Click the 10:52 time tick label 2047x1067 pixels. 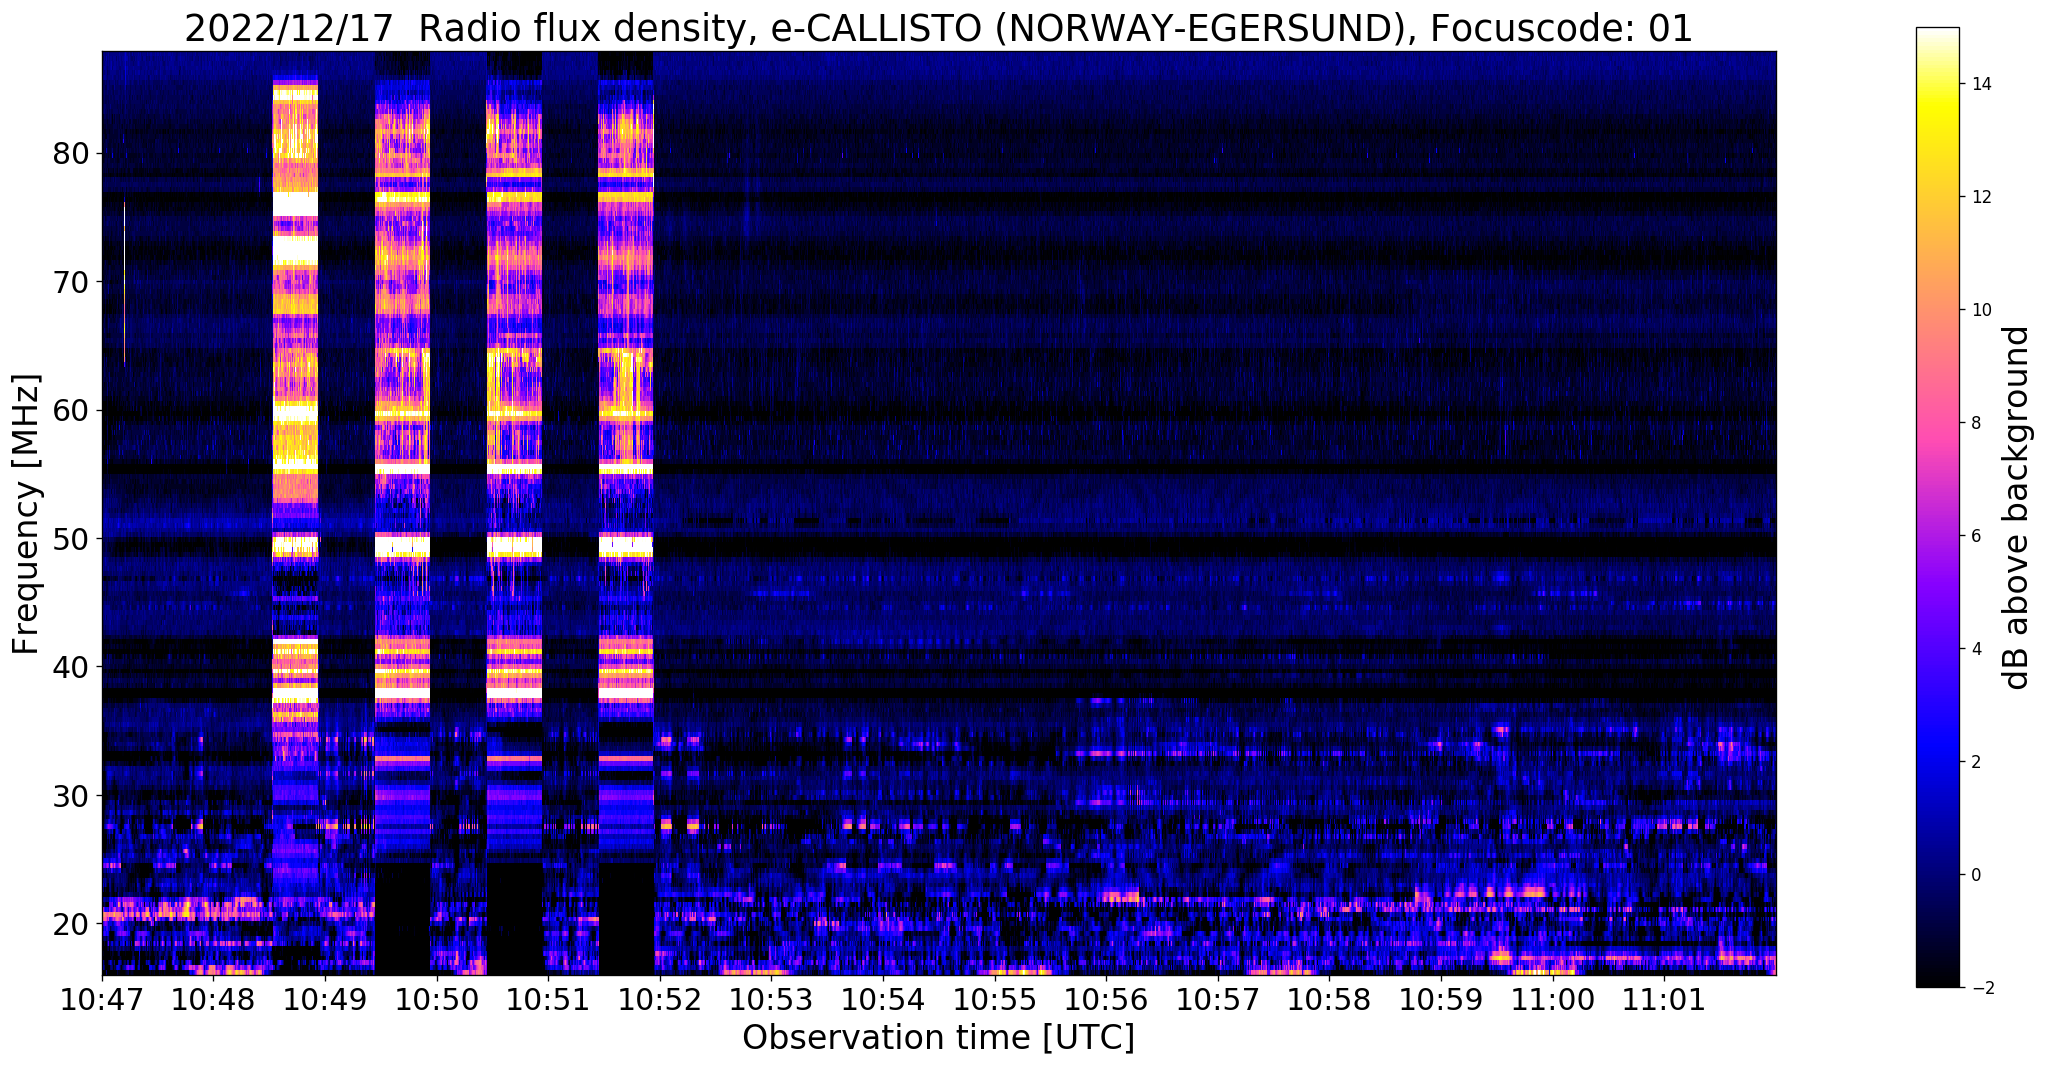click(x=660, y=998)
